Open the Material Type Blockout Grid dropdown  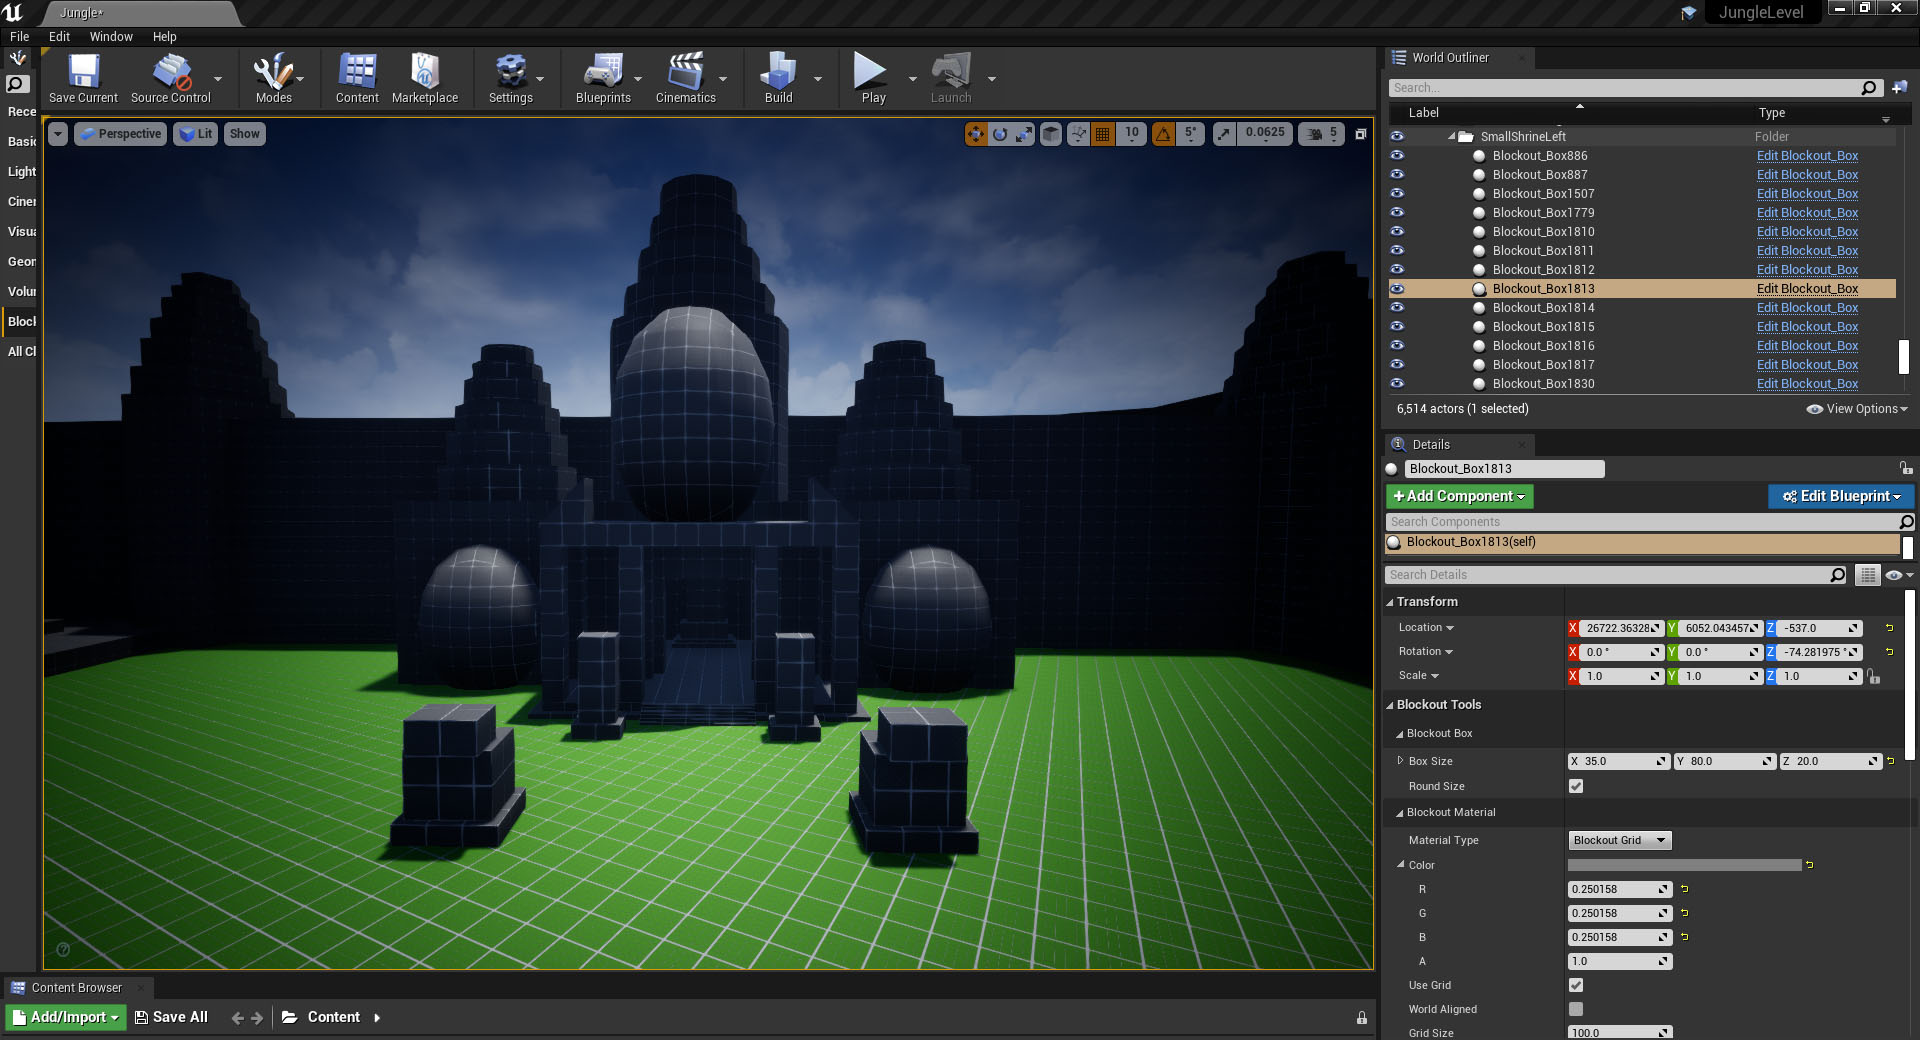(1619, 840)
